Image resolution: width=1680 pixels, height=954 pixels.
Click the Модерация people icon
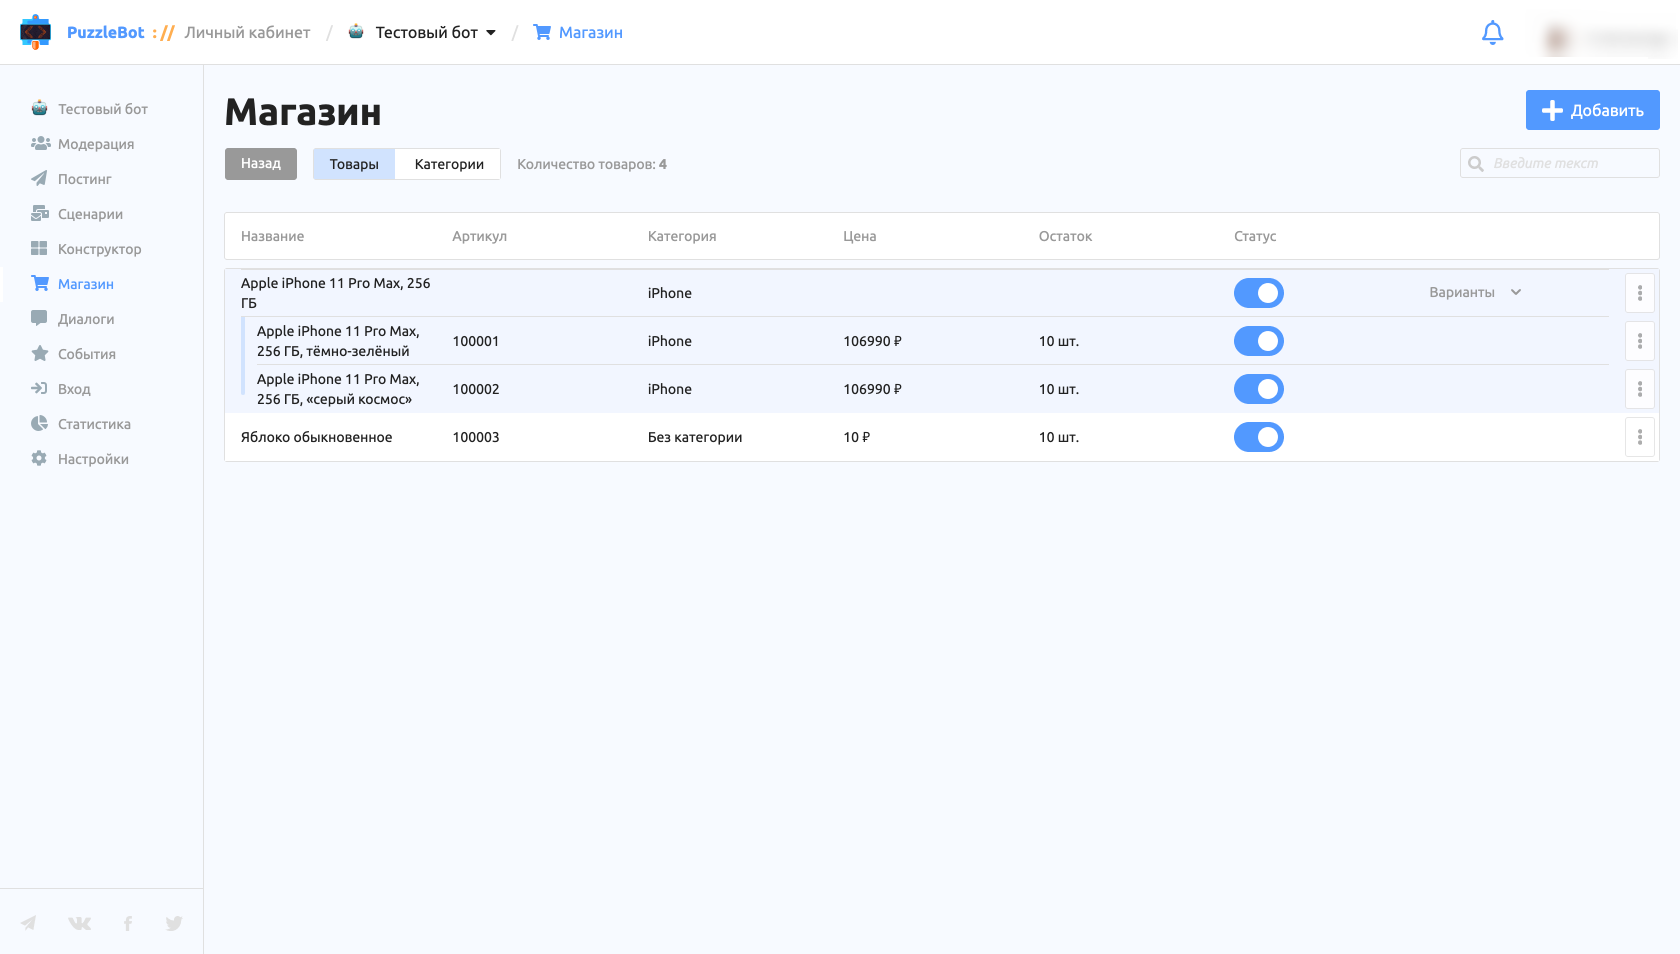point(40,143)
